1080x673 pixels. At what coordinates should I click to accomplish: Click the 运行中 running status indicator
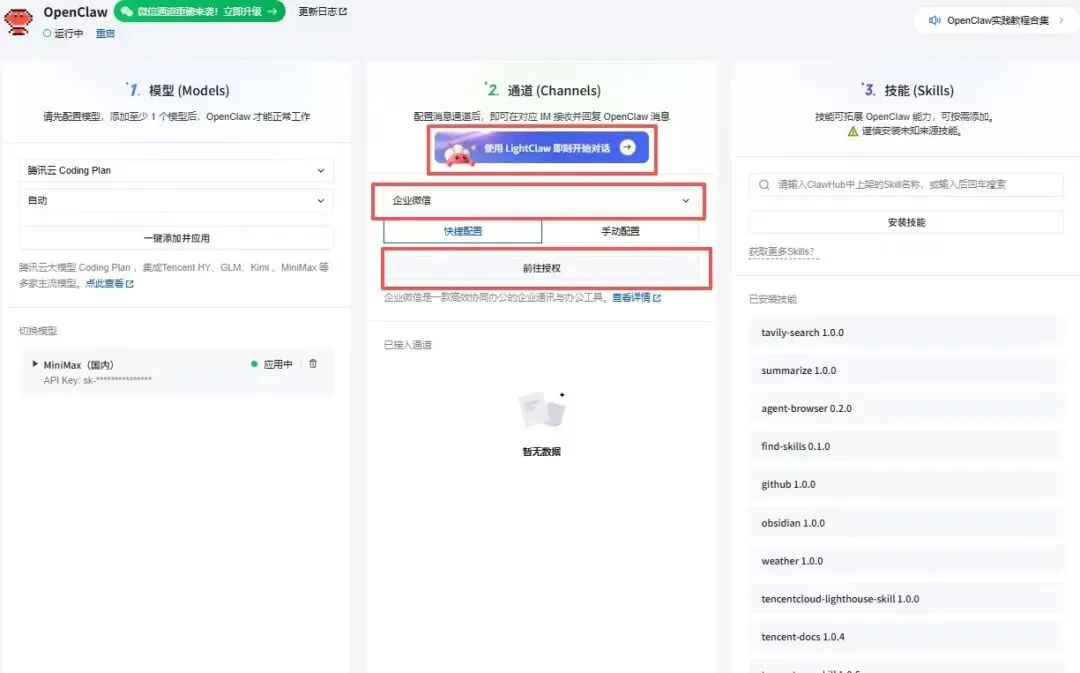63,33
